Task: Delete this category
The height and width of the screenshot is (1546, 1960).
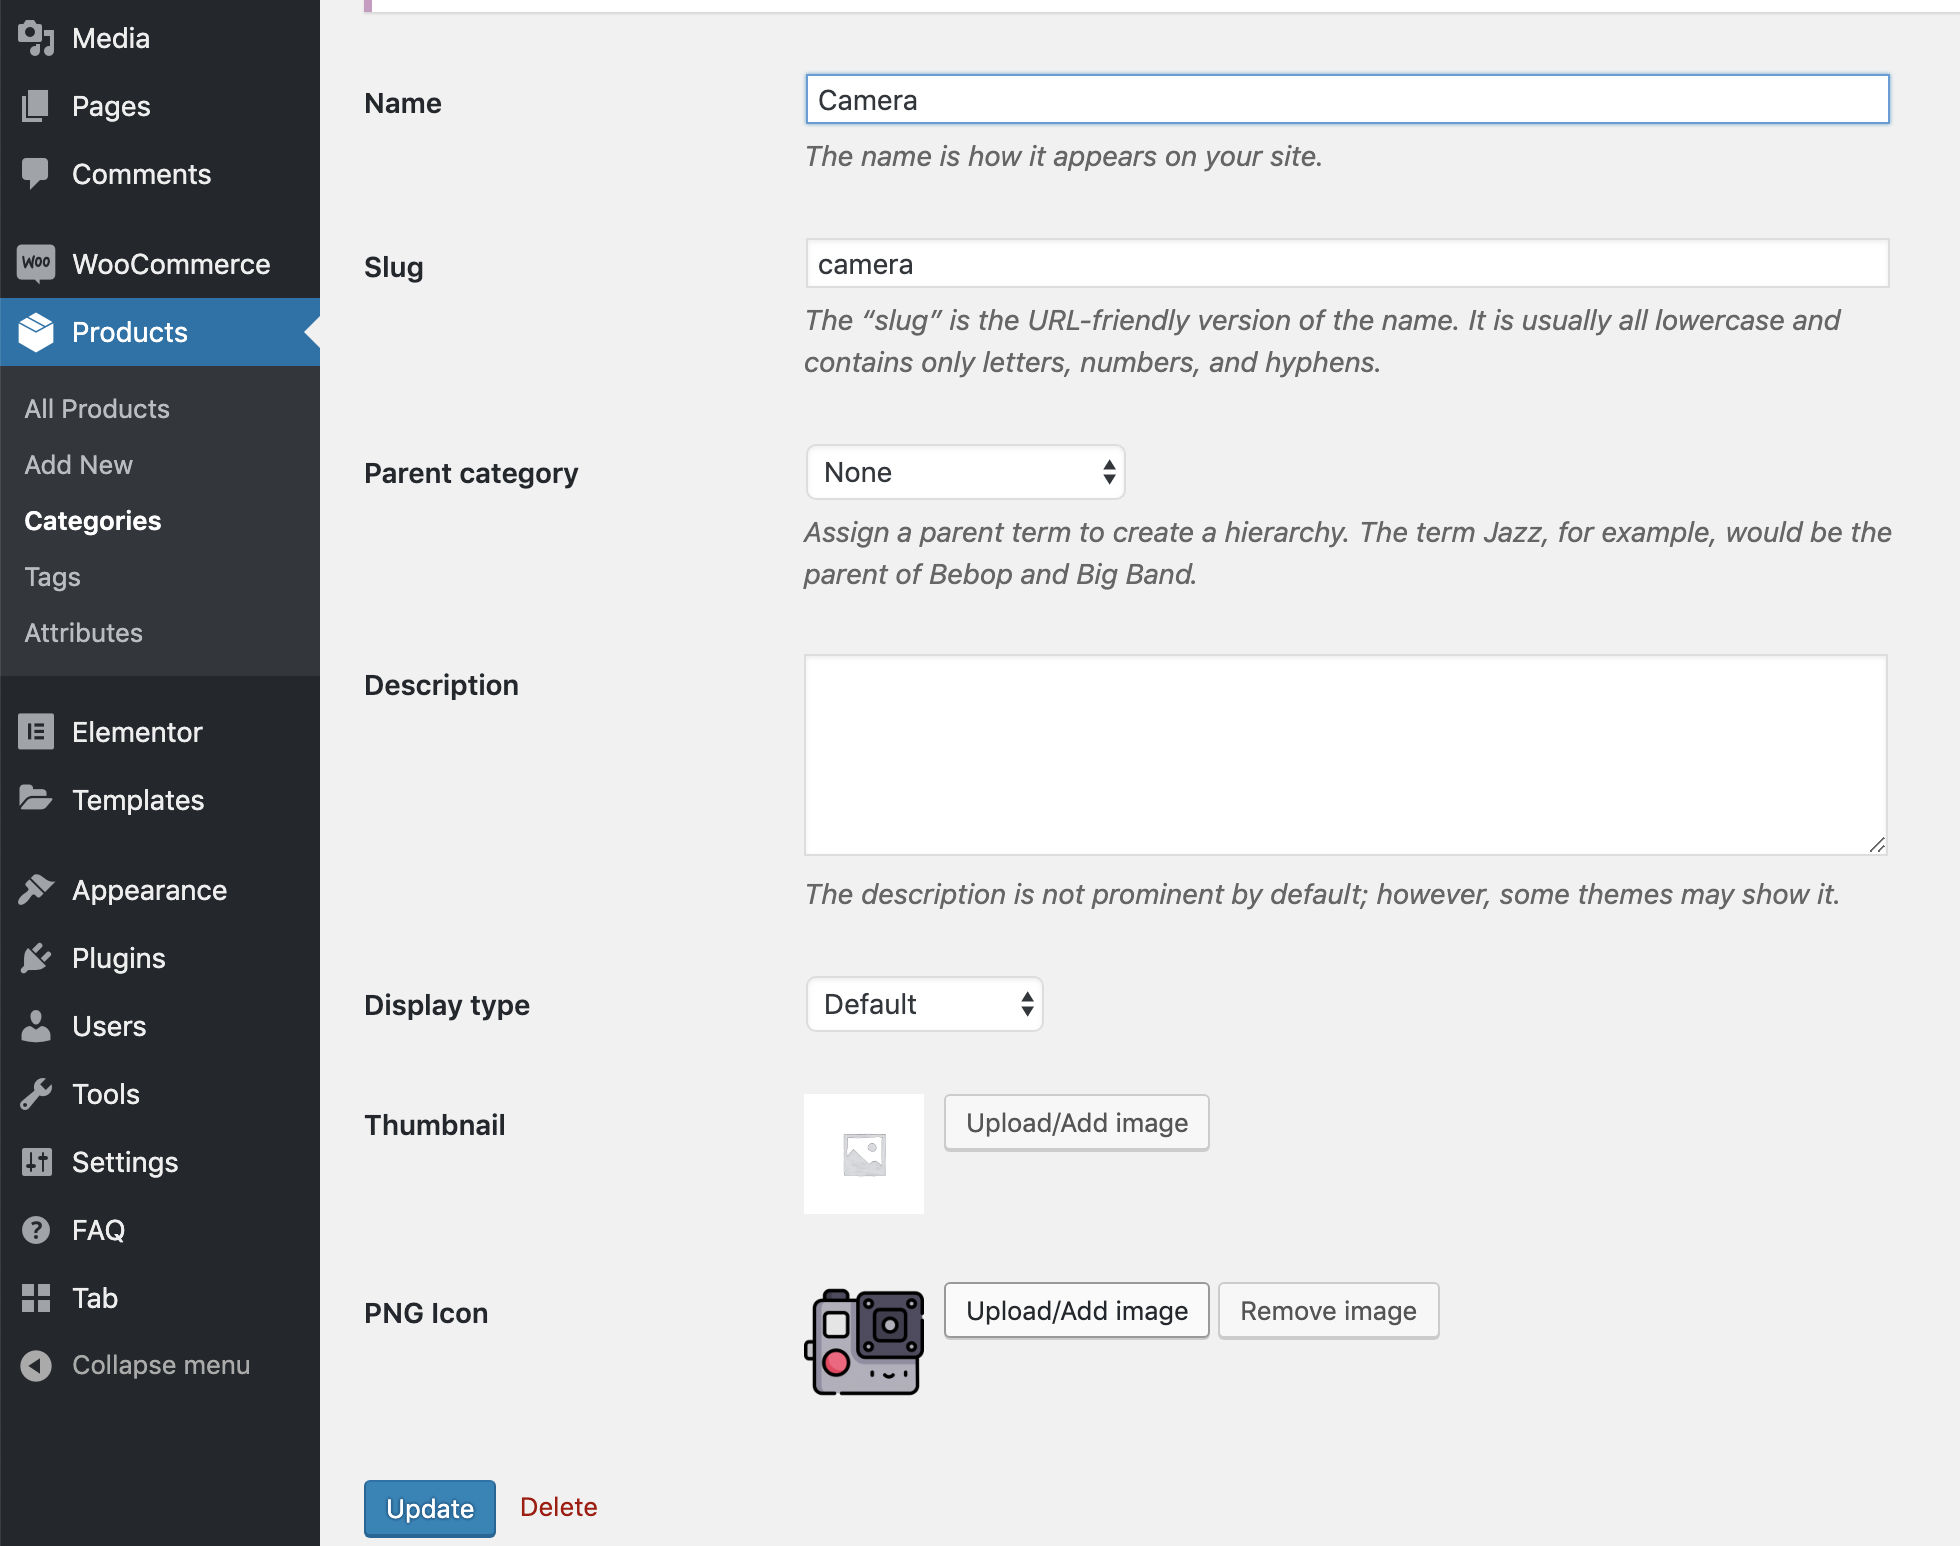Action: (x=558, y=1506)
